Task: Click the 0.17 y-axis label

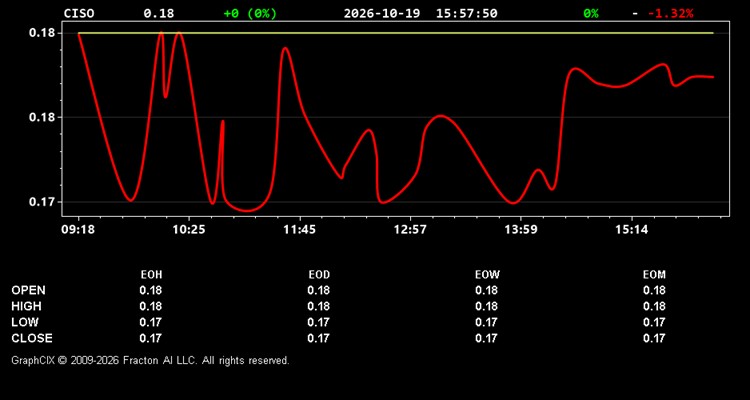Action: [x=42, y=202]
